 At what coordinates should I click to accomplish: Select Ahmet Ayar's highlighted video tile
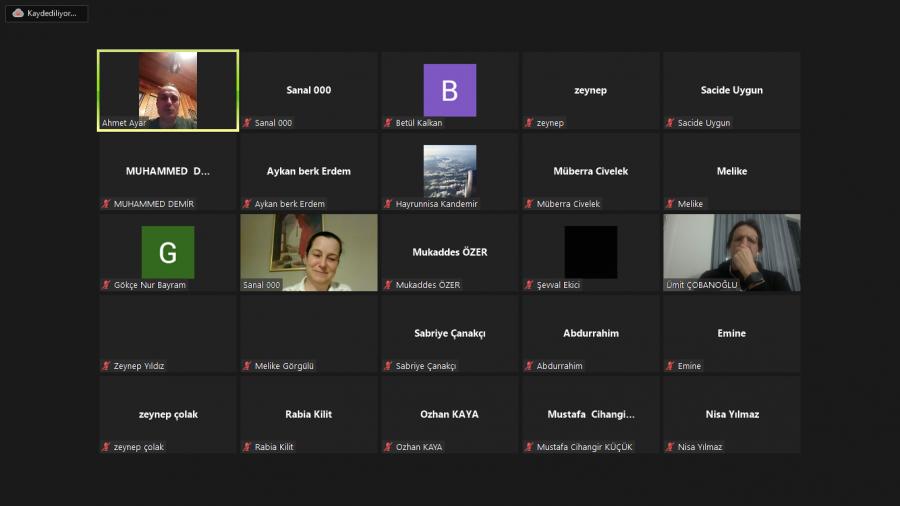pos(167,90)
